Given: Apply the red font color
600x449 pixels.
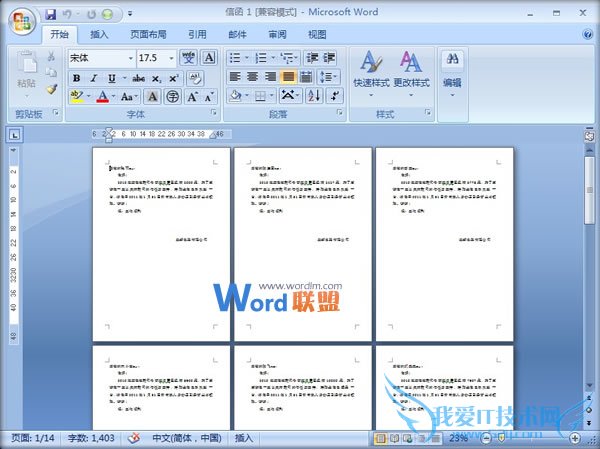Looking at the screenshot, I should click(103, 96).
